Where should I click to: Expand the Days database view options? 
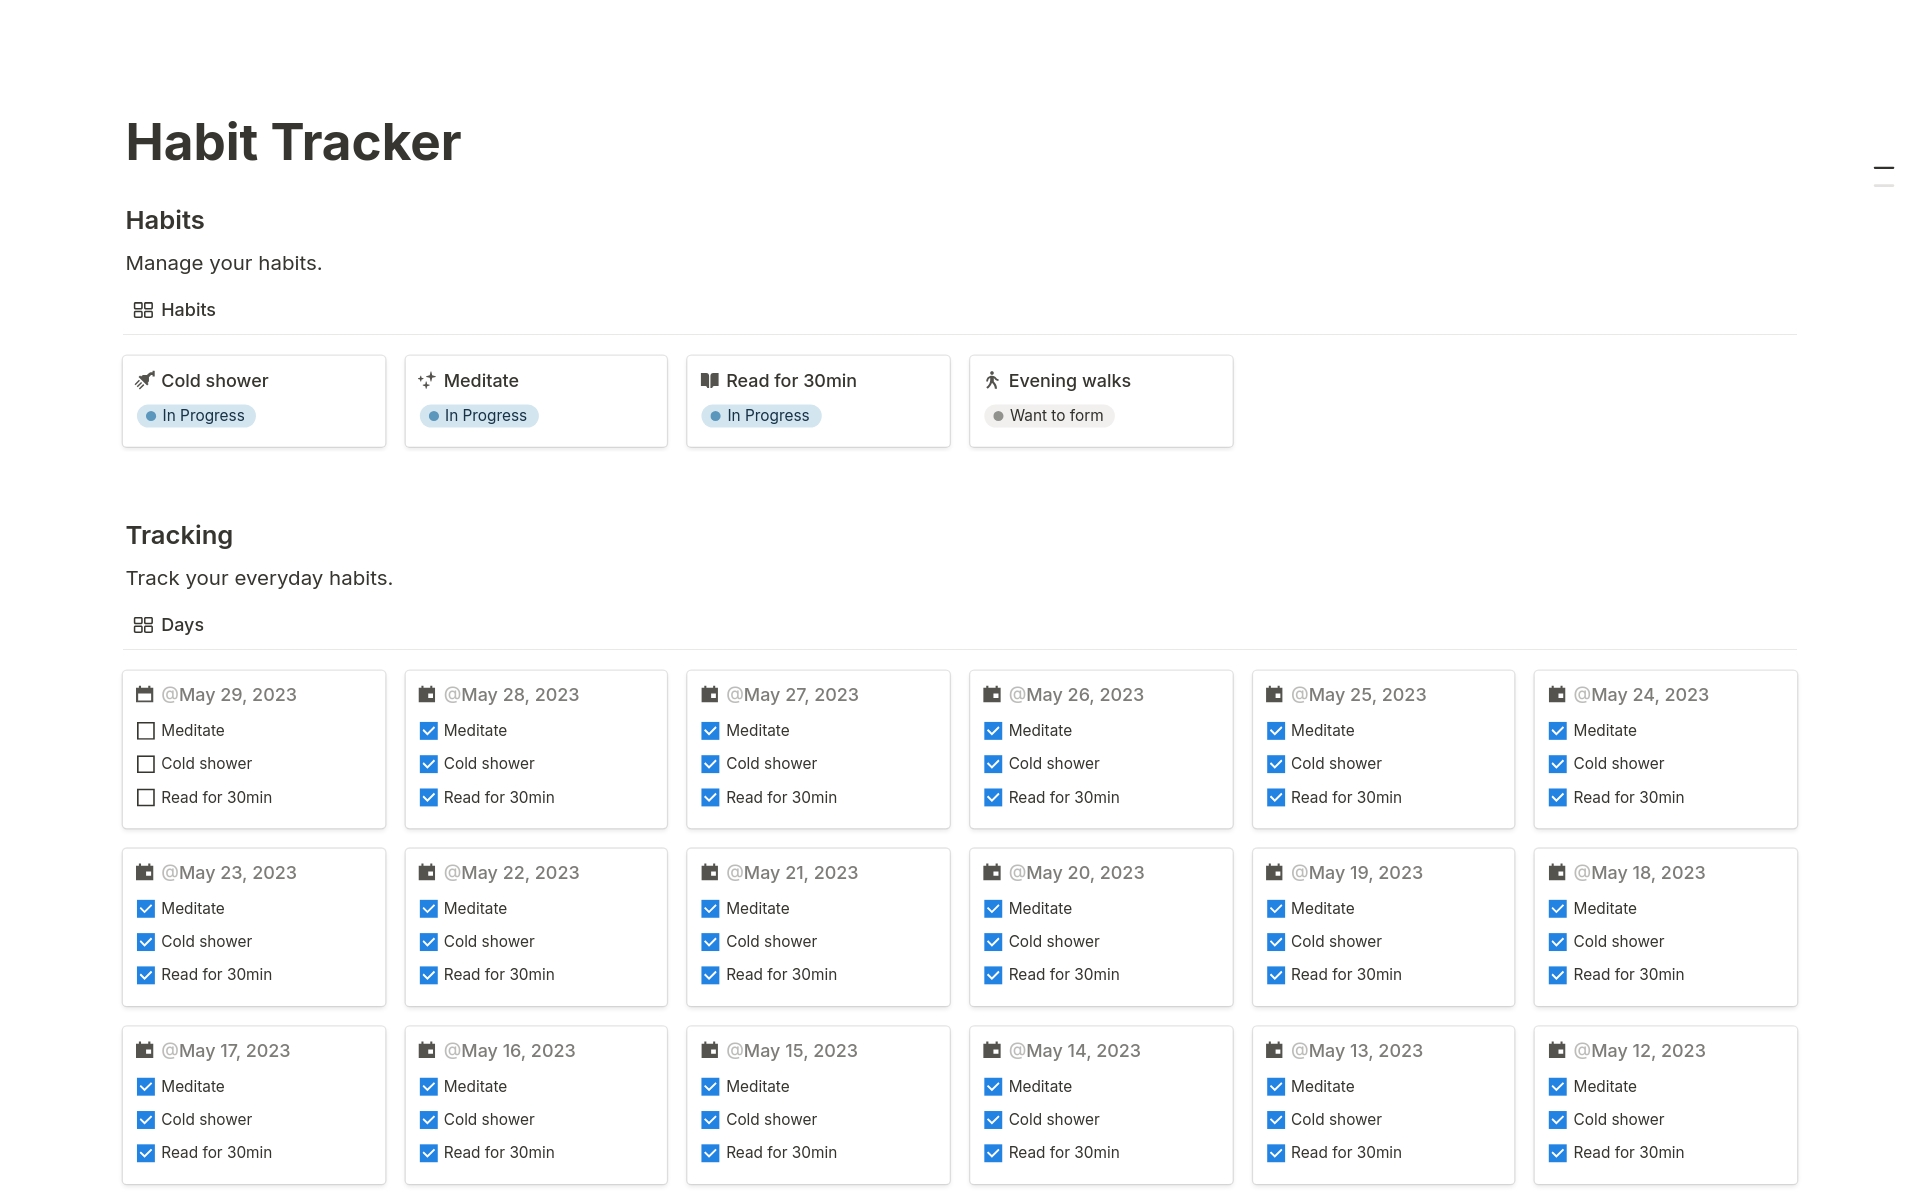182,624
